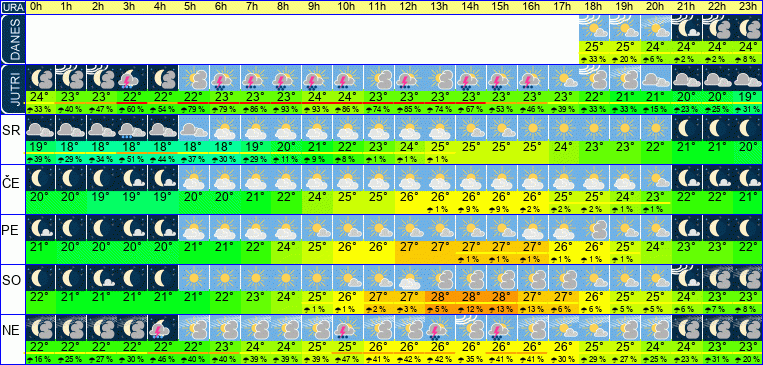Viewport: 763px width, 365px height.
Task: Click the DANES 18h sunny-cloudy icon
Action: 594,28
